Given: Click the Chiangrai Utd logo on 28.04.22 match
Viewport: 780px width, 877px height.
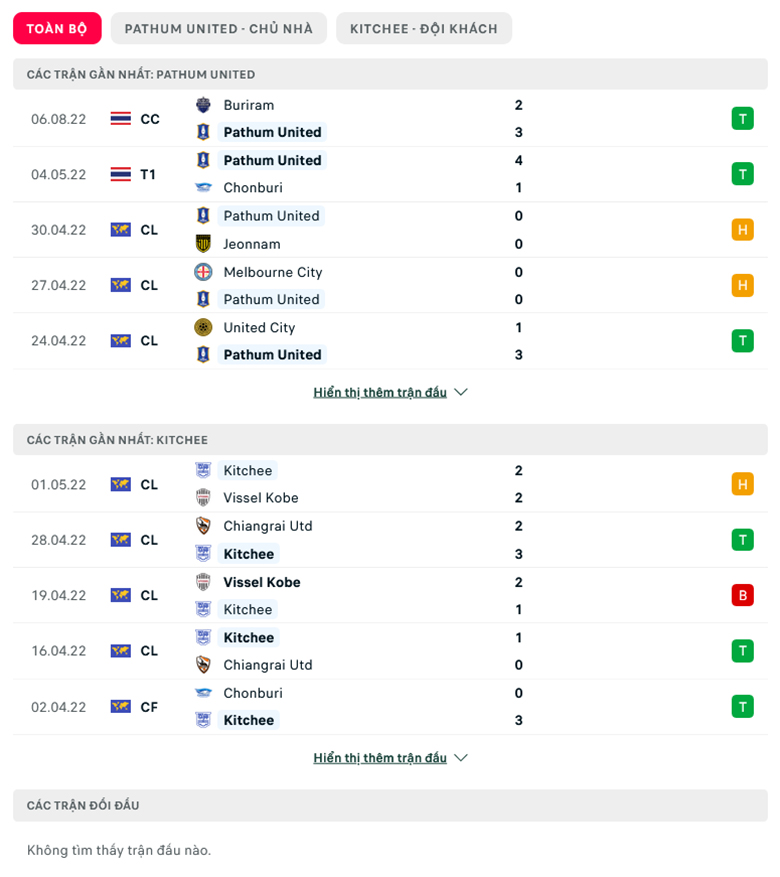Looking at the screenshot, I should 203,526.
